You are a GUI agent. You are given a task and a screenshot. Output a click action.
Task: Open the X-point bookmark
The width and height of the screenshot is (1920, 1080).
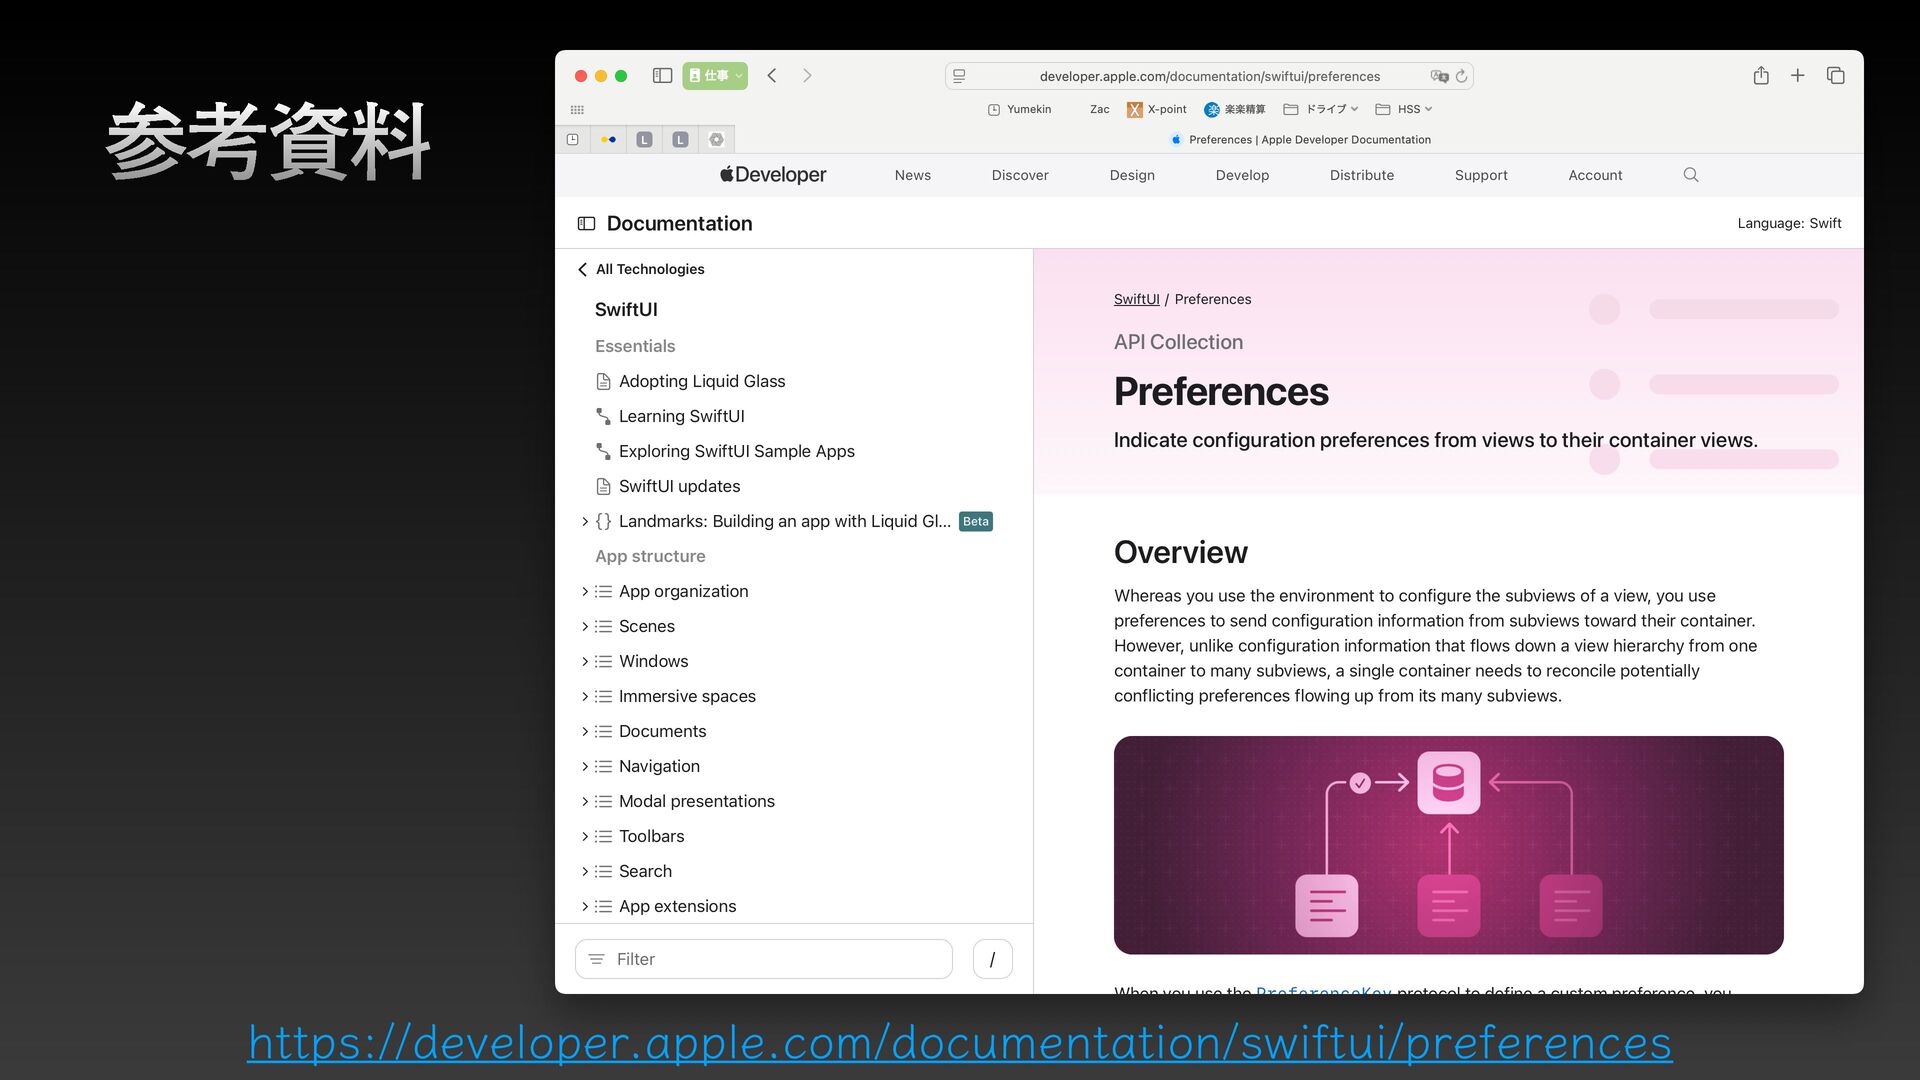tap(1156, 110)
